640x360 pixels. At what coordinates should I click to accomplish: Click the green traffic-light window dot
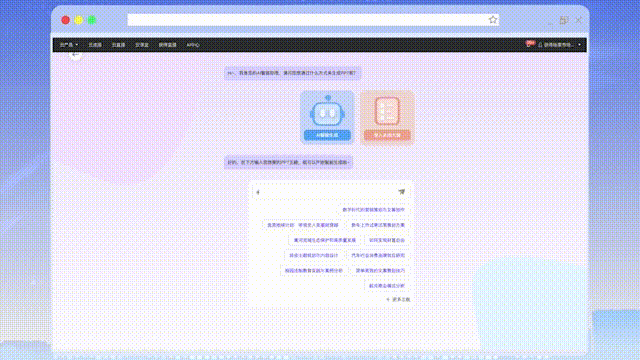[92, 20]
